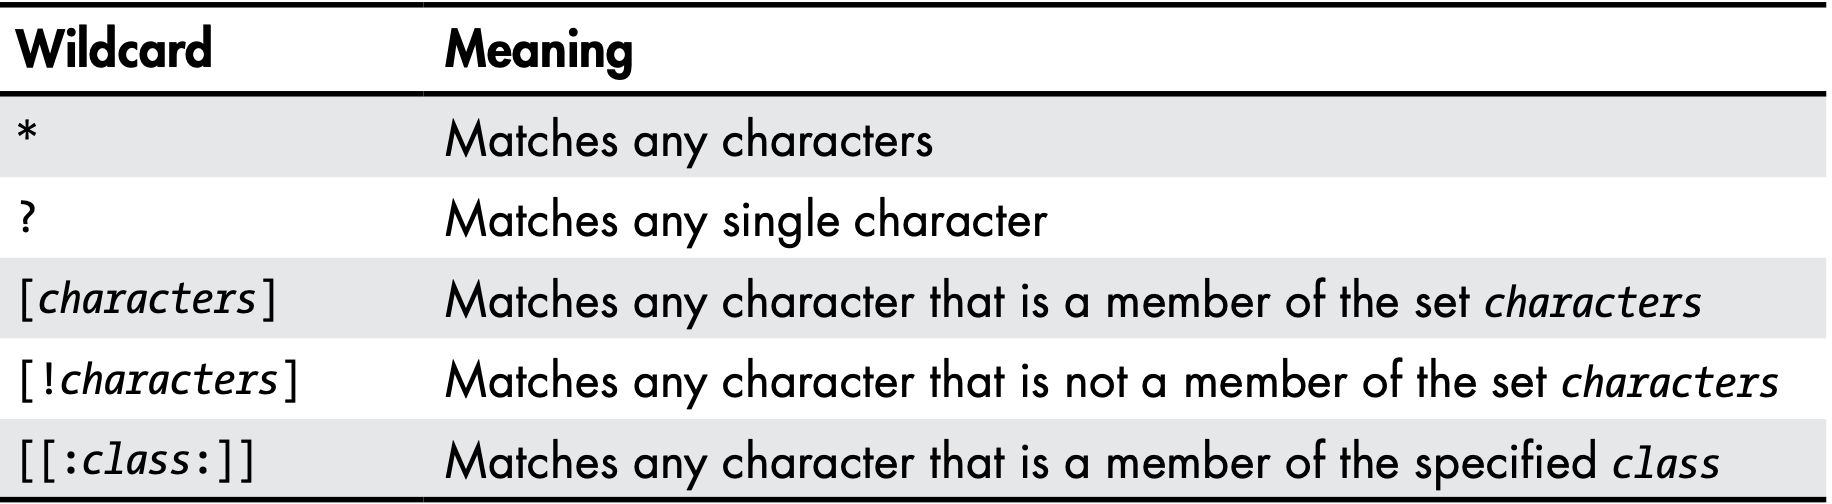Click the 'member of the specified class' description
This screenshot has width=1832, height=504.
coord(1082,462)
